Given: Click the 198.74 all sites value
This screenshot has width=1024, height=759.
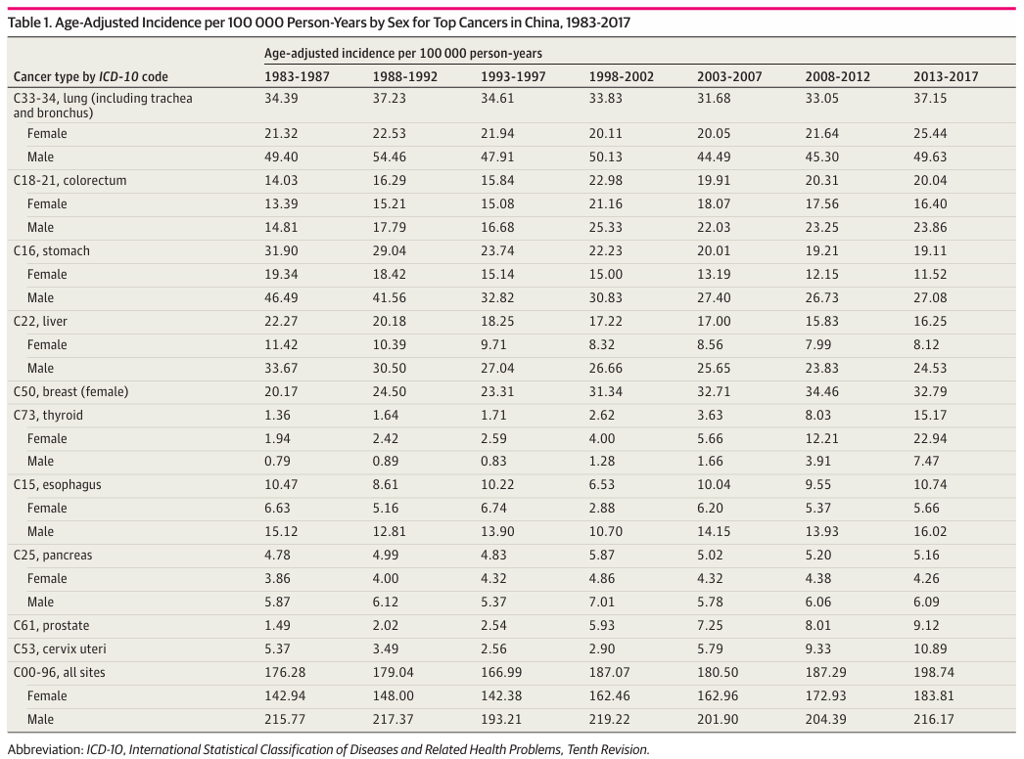Looking at the screenshot, I should click(934, 672).
